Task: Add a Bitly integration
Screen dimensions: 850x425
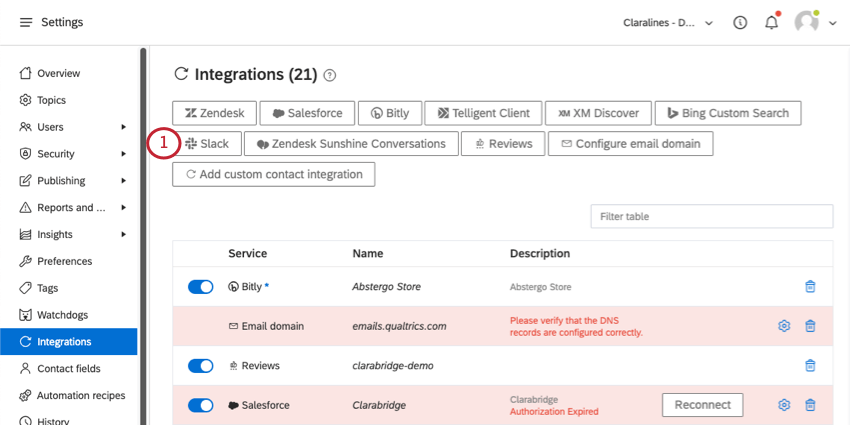Action: 390,113
